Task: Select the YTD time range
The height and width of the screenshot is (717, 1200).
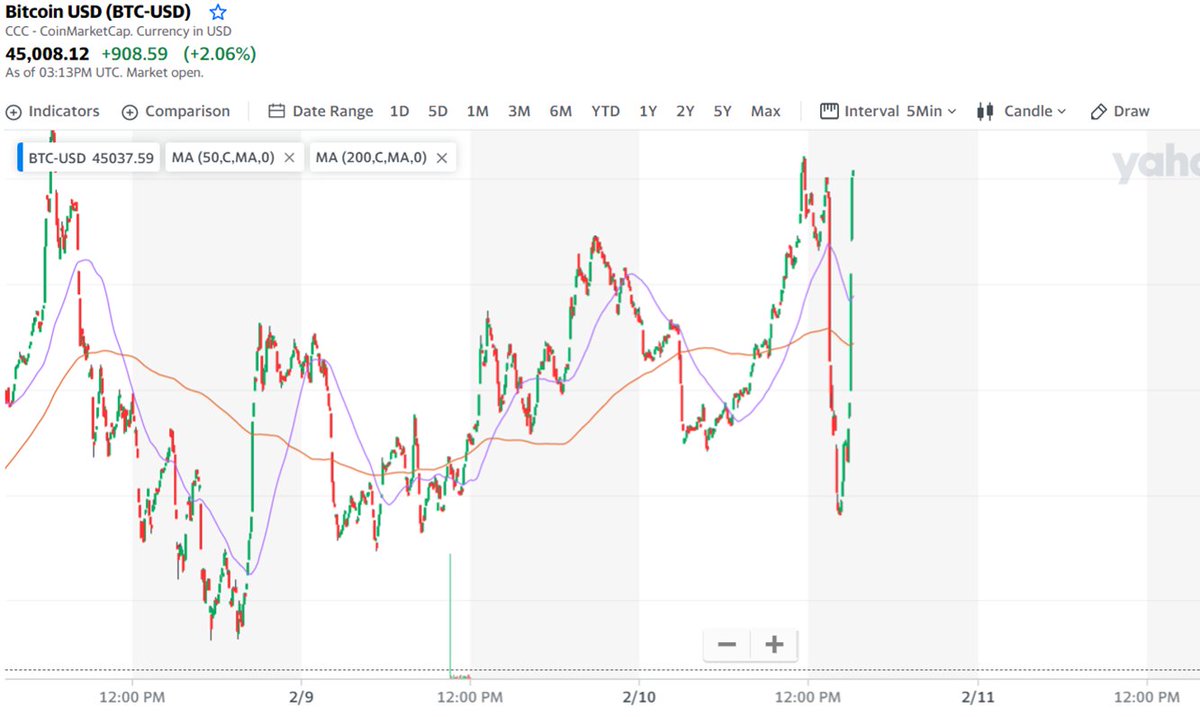Action: [x=605, y=111]
